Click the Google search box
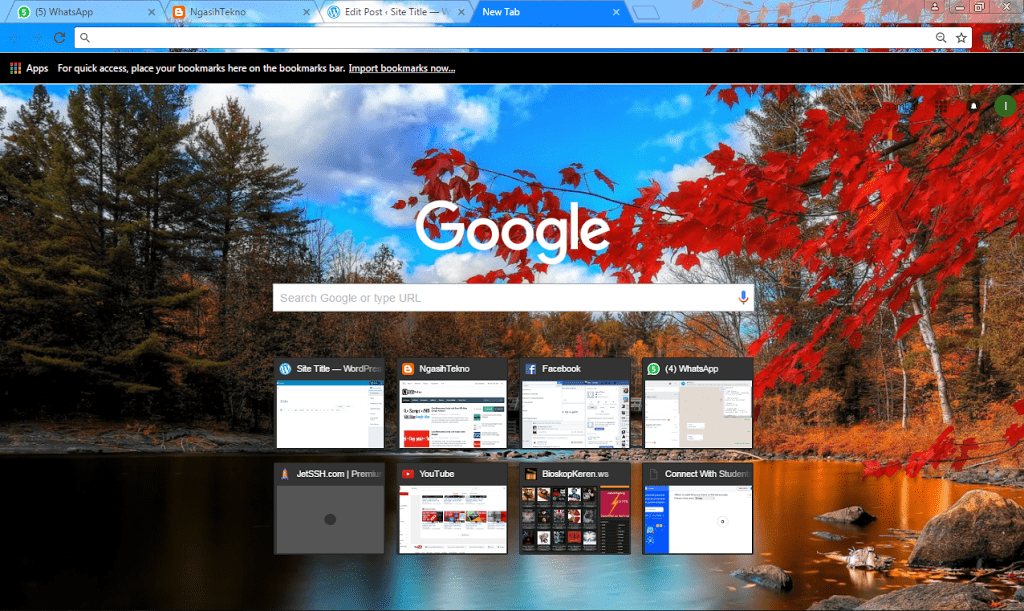The width and height of the screenshot is (1024, 611). coord(513,298)
